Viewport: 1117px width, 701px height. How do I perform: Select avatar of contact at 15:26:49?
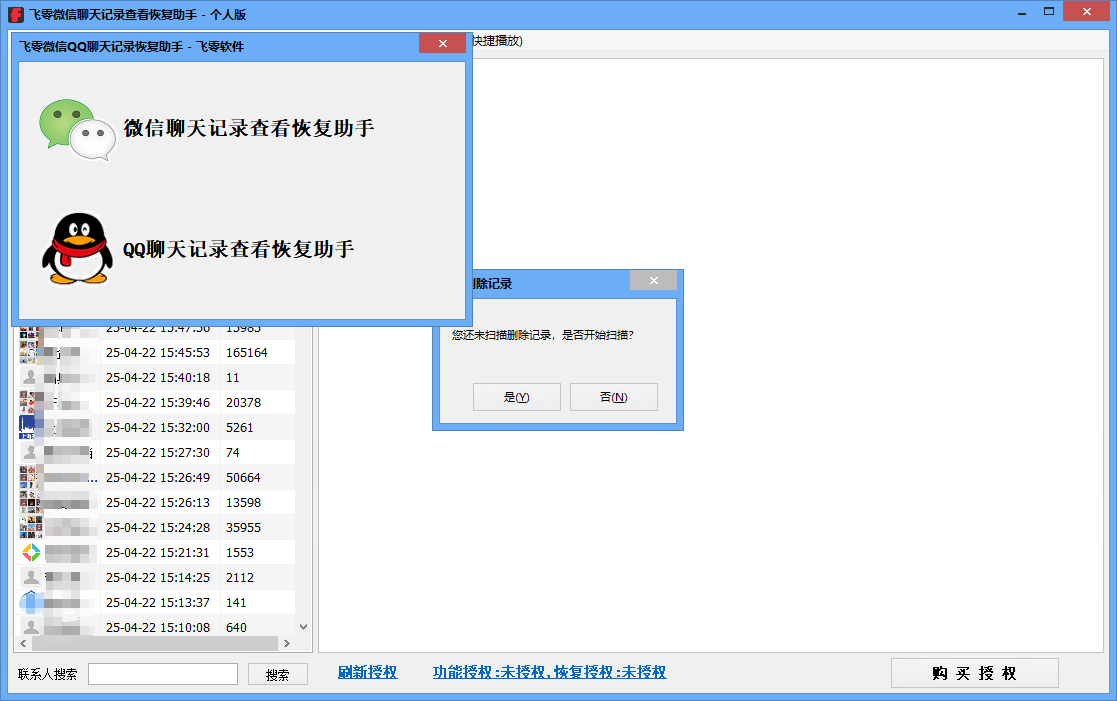tap(29, 477)
